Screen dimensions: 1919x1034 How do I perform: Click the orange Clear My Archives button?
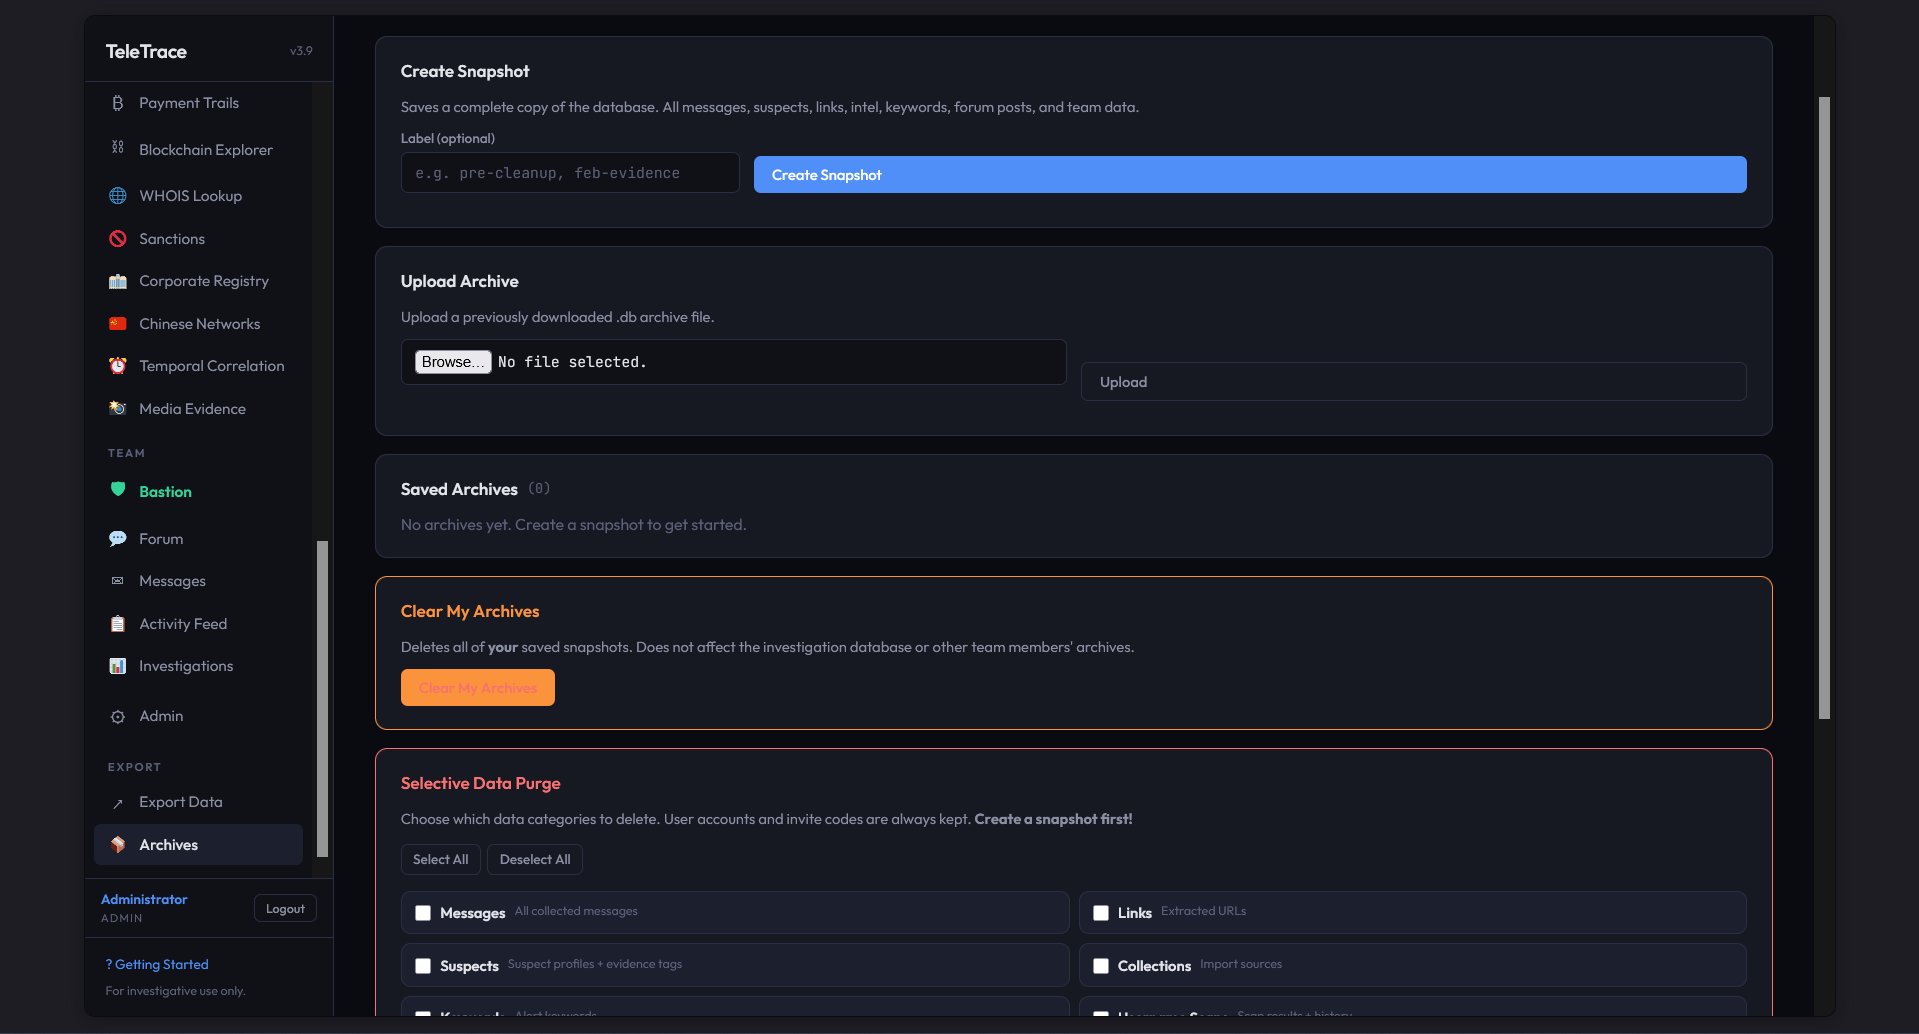pos(477,688)
